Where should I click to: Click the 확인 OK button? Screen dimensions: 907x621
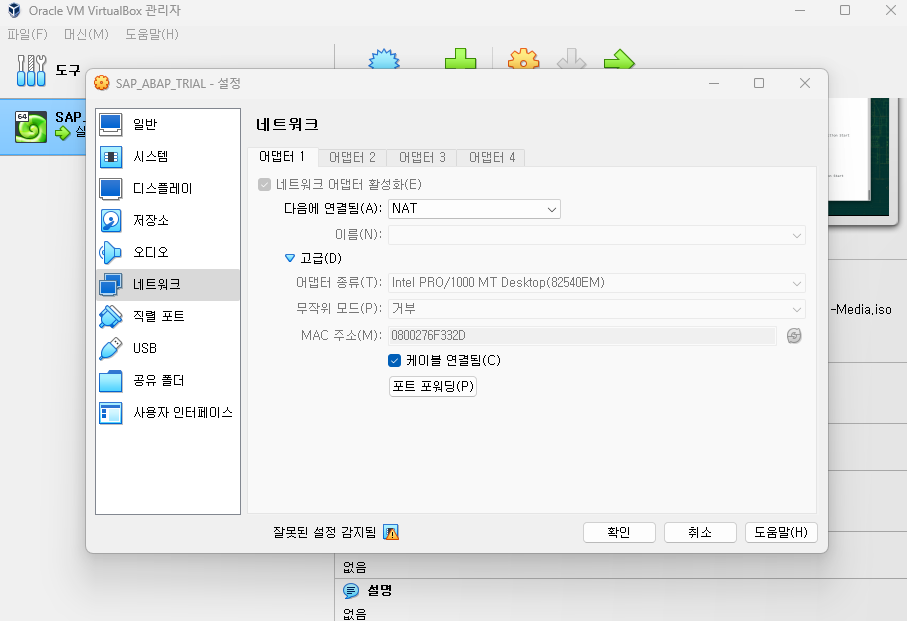pyautogui.click(x=619, y=532)
